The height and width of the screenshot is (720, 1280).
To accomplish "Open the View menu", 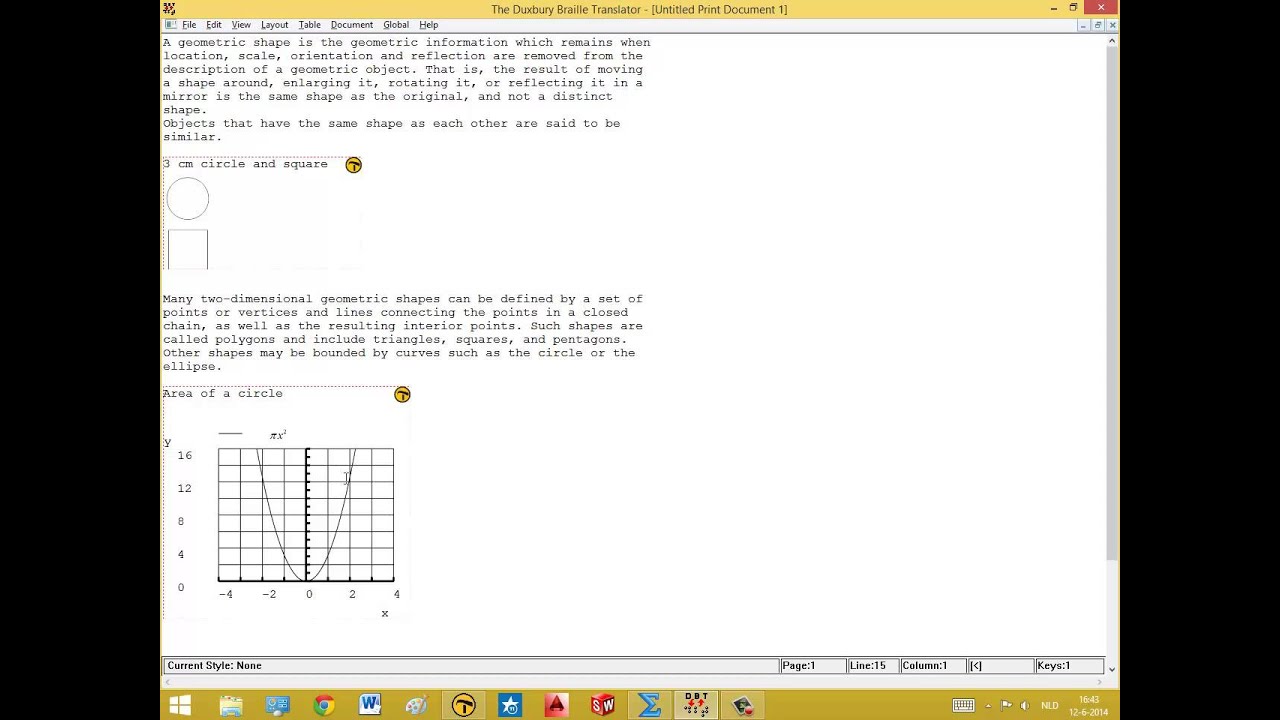I will coord(241,25).
